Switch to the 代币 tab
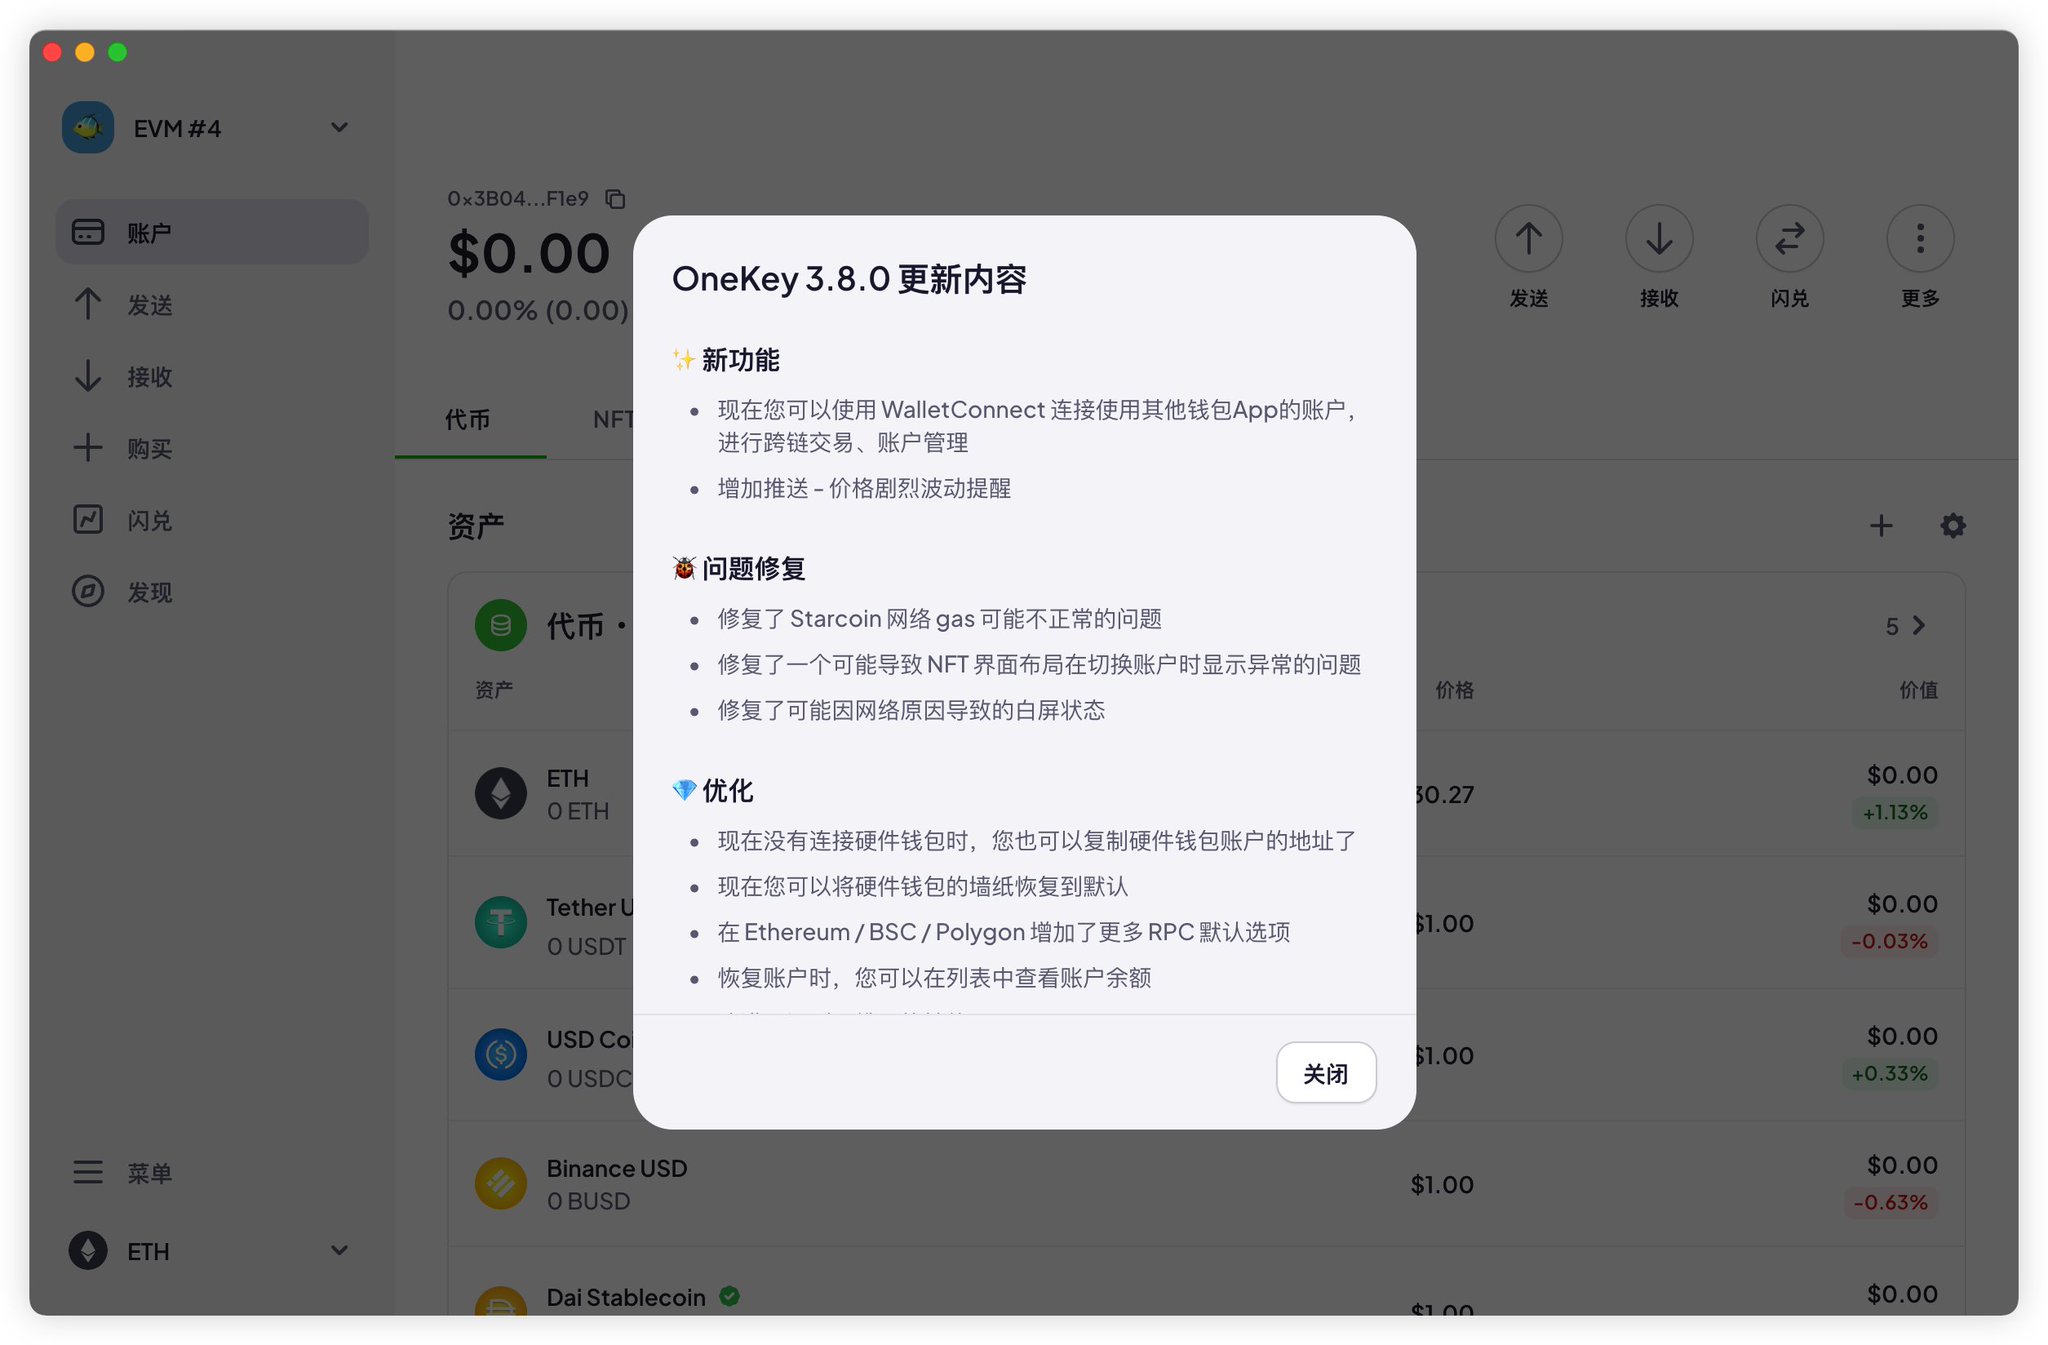 coord(468,420)
